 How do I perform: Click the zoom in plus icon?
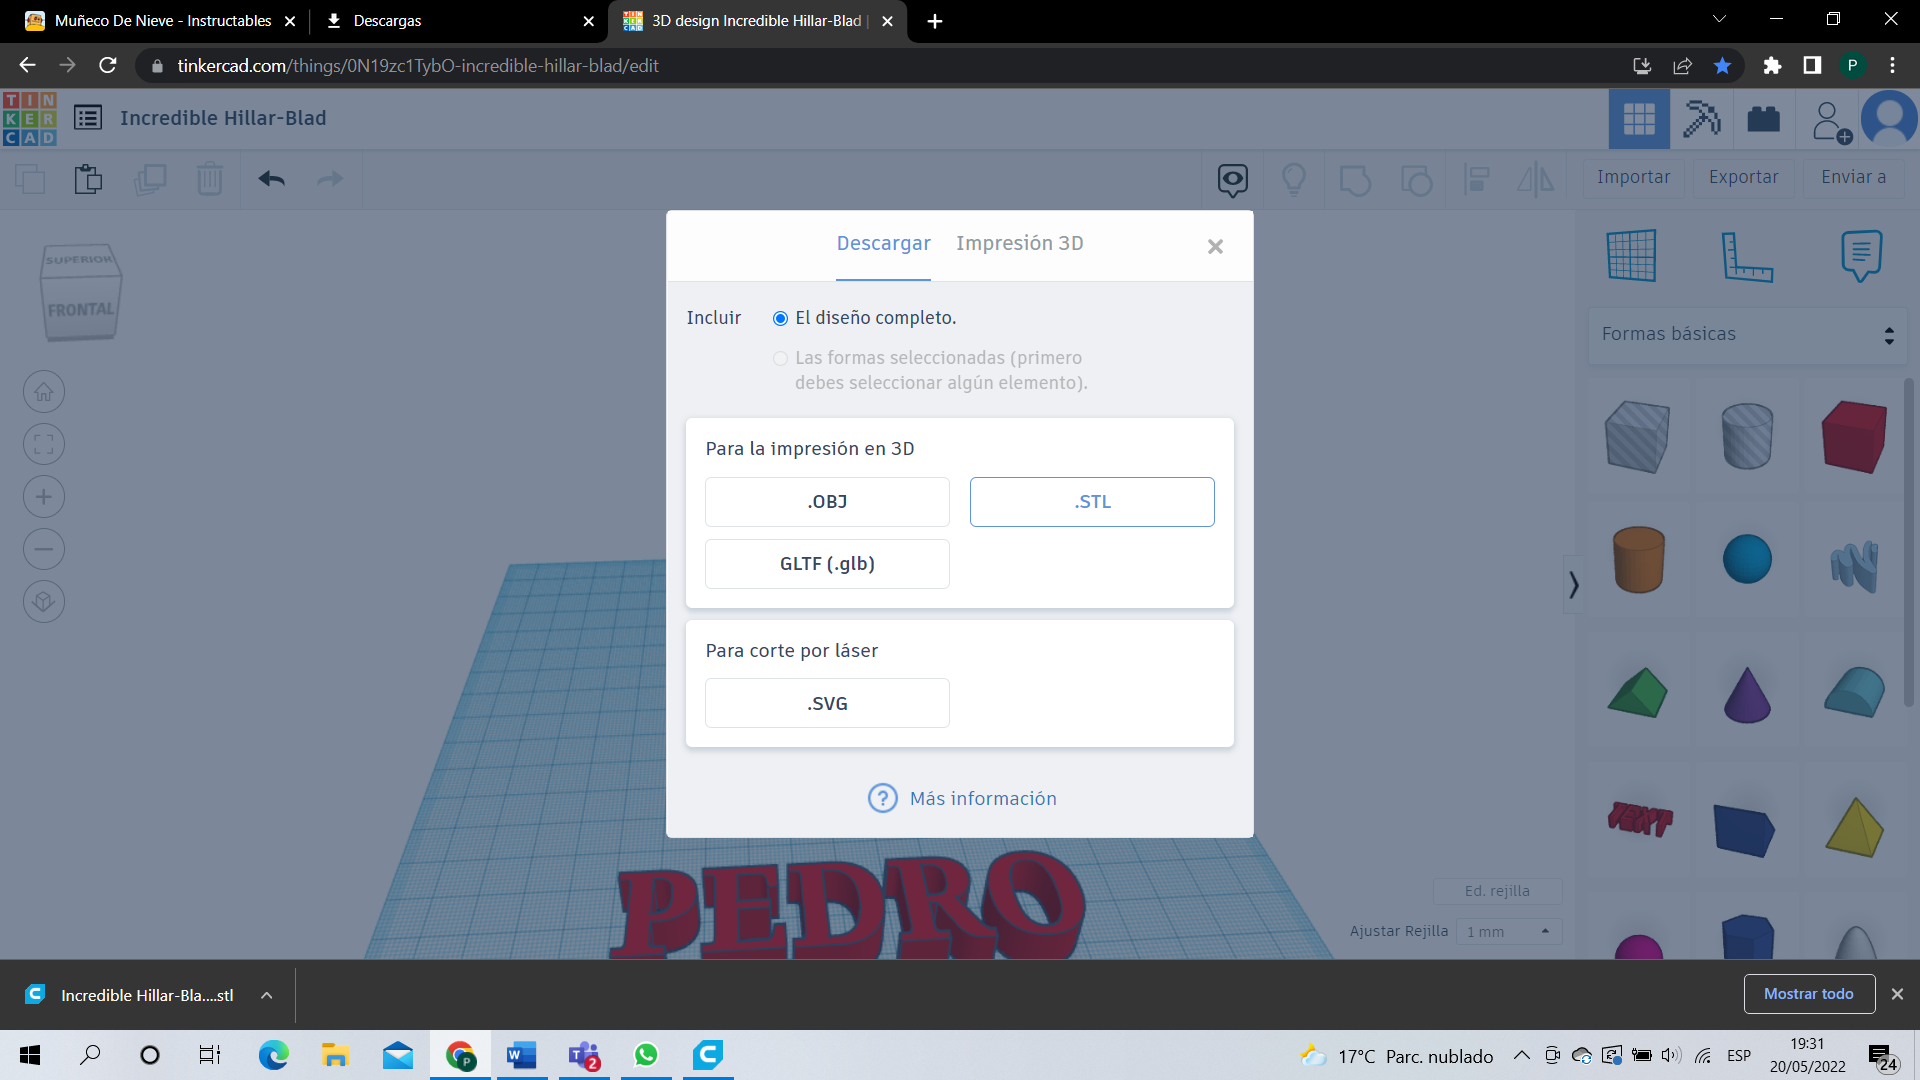[x=44, y=497]
